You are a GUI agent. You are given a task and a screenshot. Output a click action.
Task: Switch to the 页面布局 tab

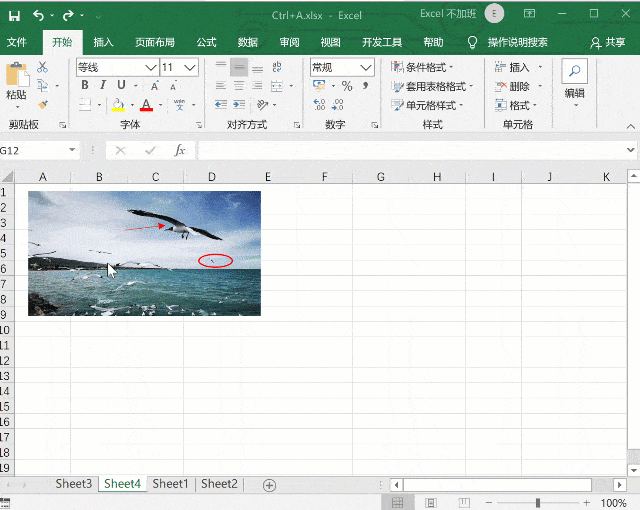[155, 42]
